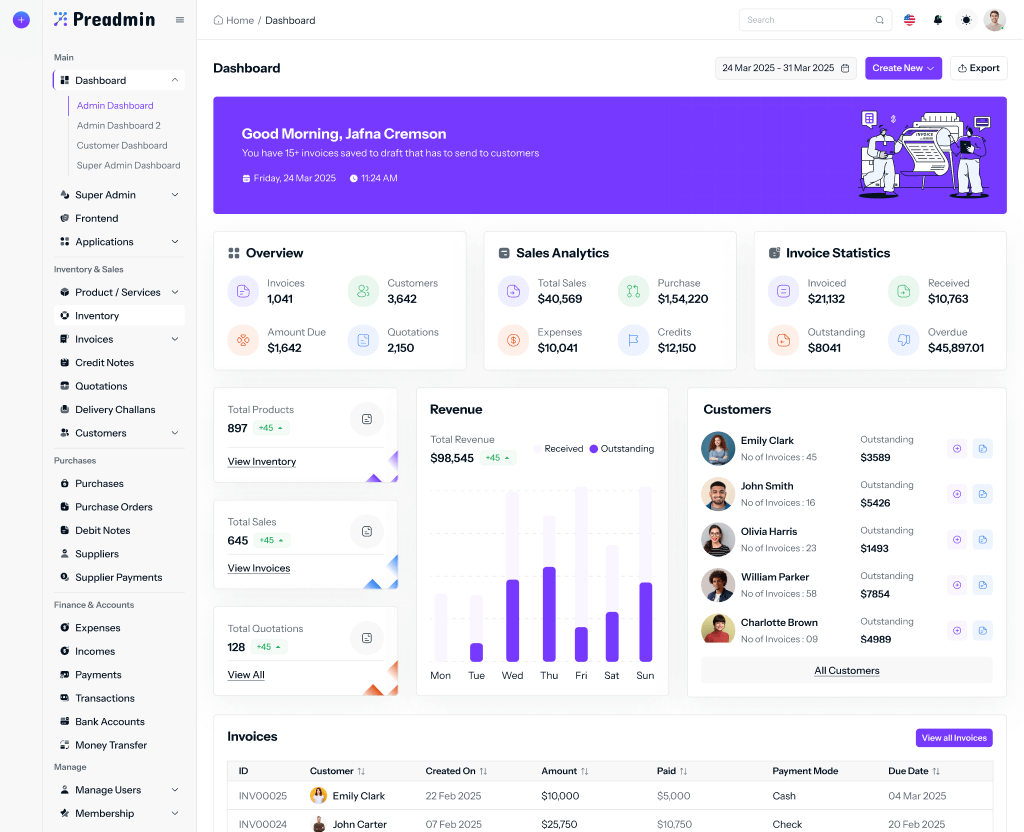The height and width of the screenshot is (832, 1024).
Task: Open the Create New dropdown
Action: coord(903,68)
